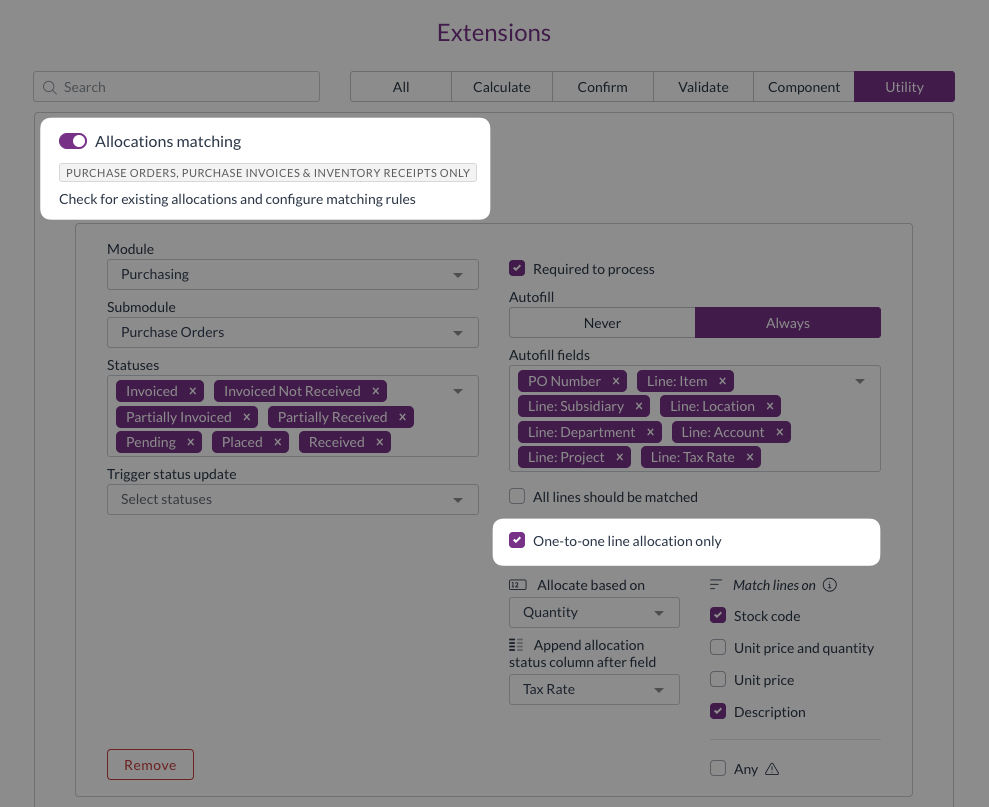Remove the PO Number autofill tag
Screen dimensions: 989x807
click(x=616, y=381)
